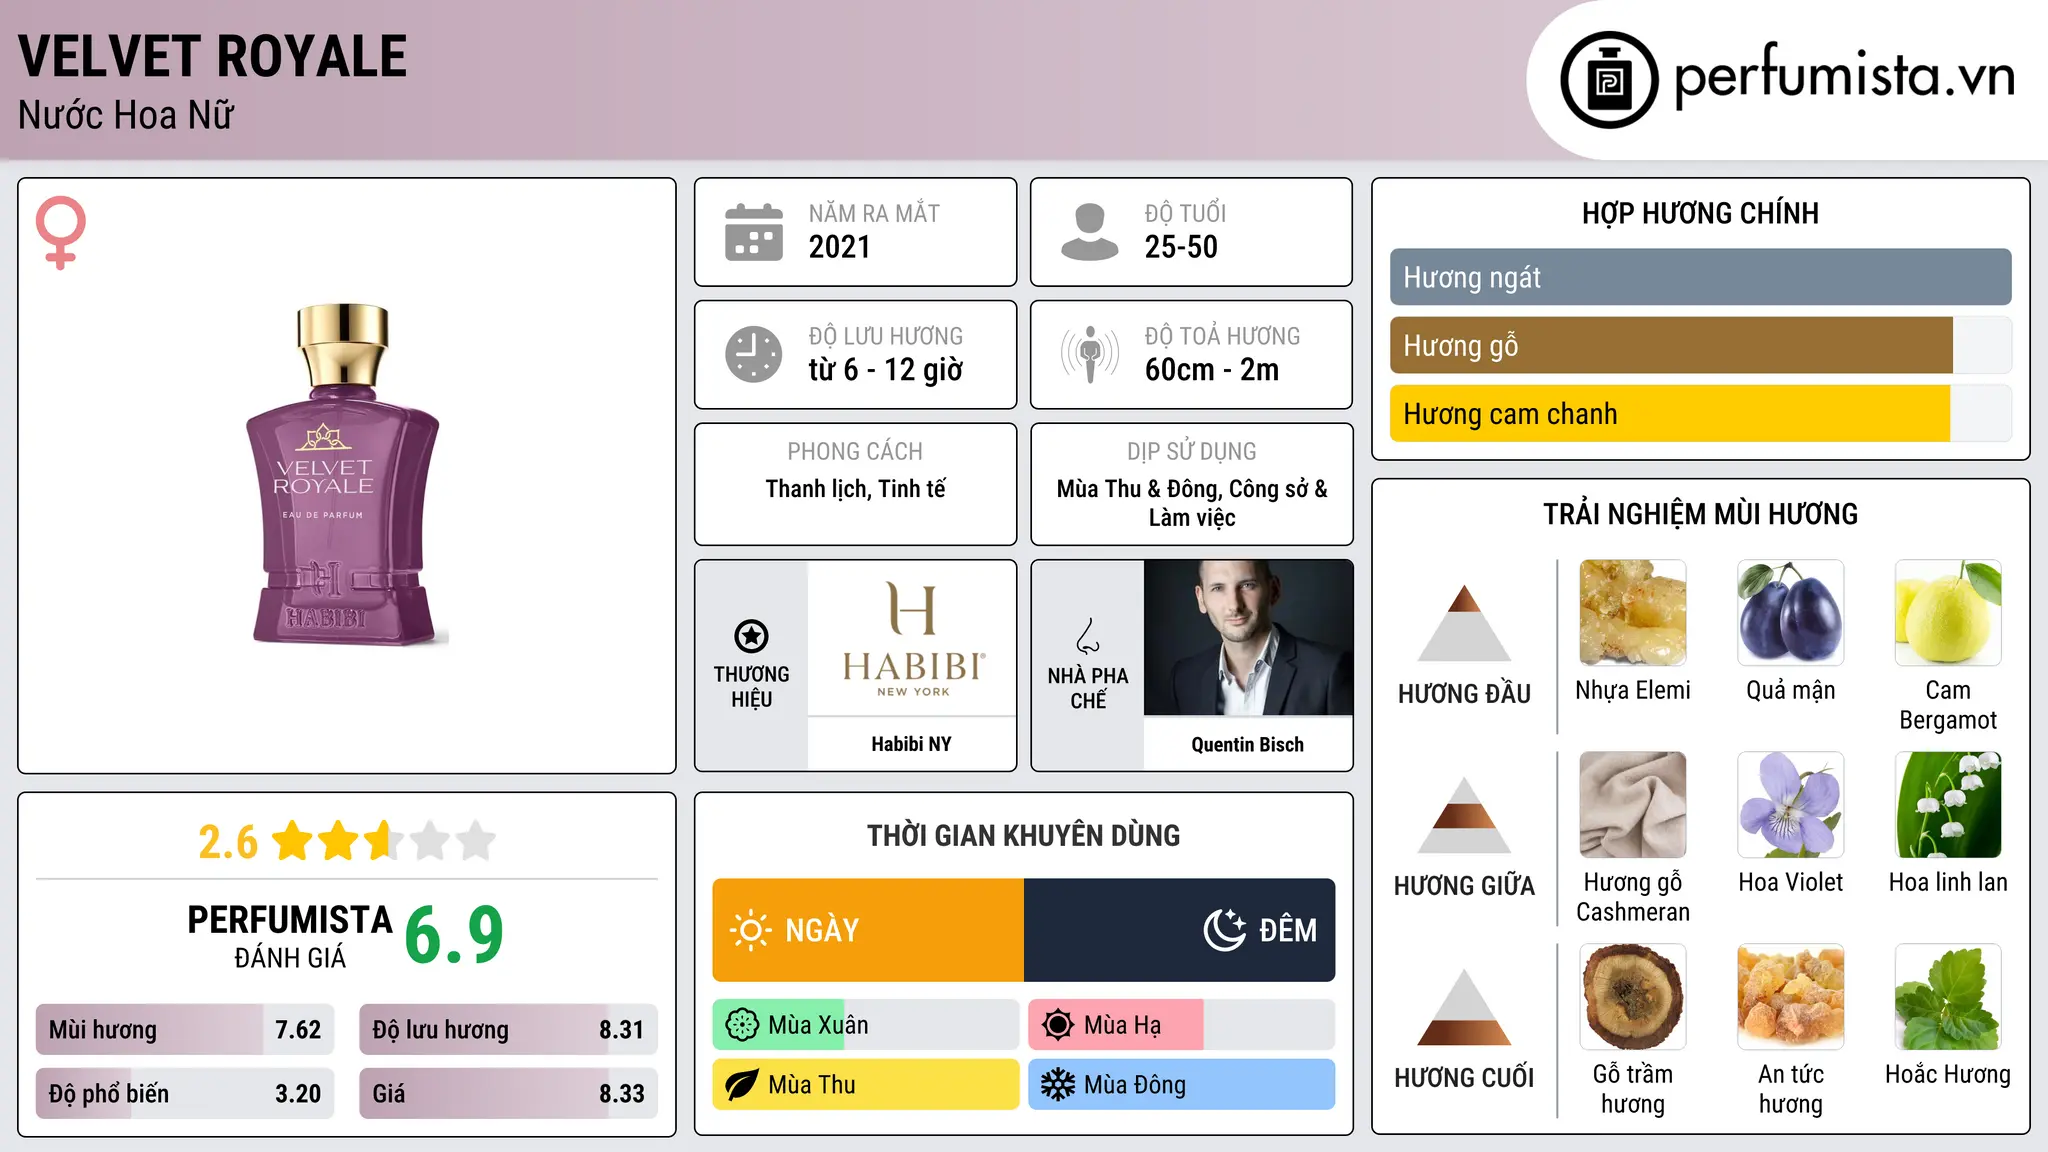Click the HỢP HƯƠNG CHÍNH heading
Screen dimensions: 2048x1152
1700,213
